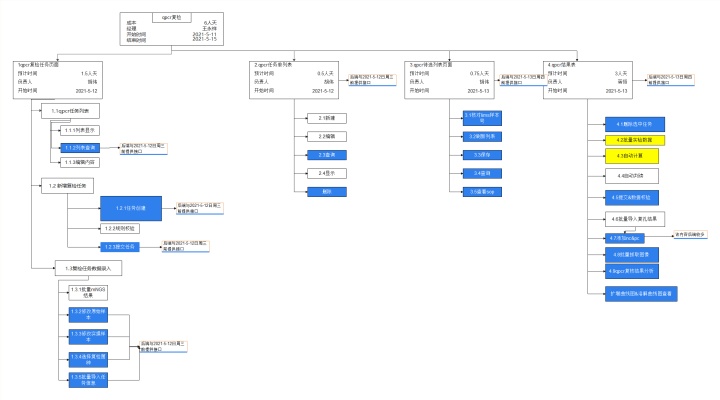Screen dimensions: 720x400
Task: Select the blue 3.5 sop node
Action: coord(482,192)
